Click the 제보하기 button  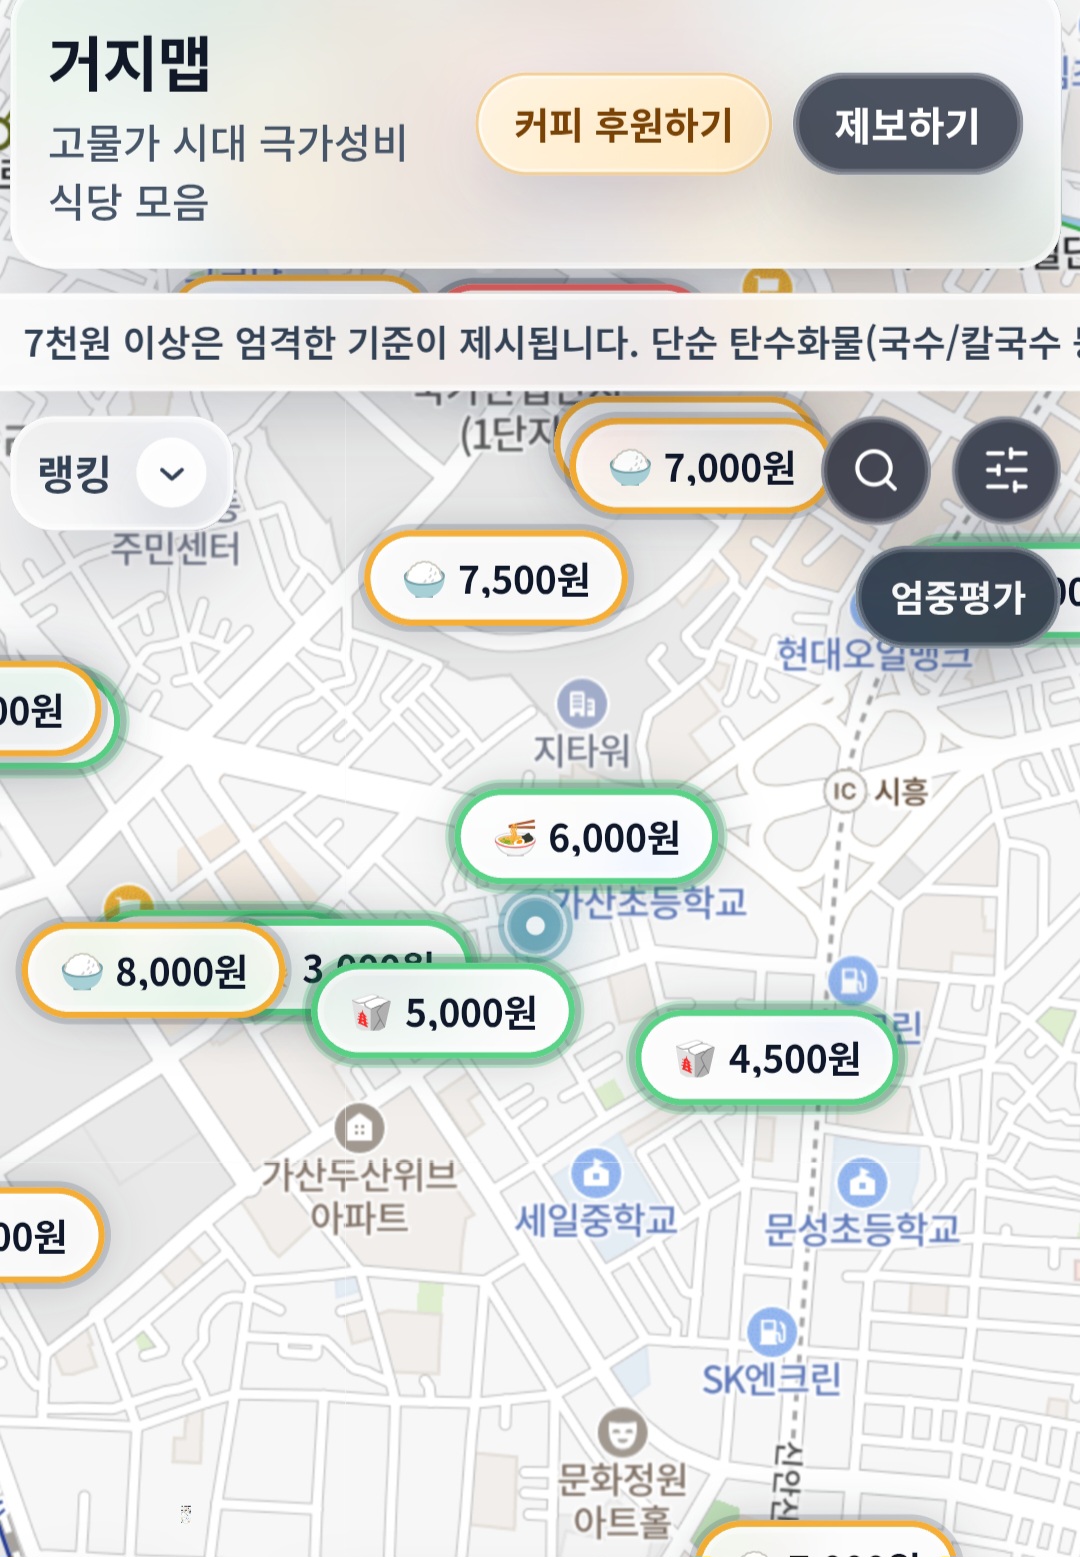[907, 124]
